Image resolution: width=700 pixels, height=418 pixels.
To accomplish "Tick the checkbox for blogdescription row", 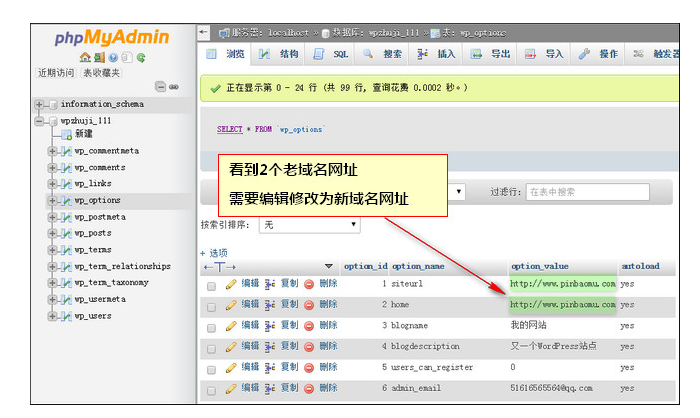I will pyautogui.click(x=212, y=349).
